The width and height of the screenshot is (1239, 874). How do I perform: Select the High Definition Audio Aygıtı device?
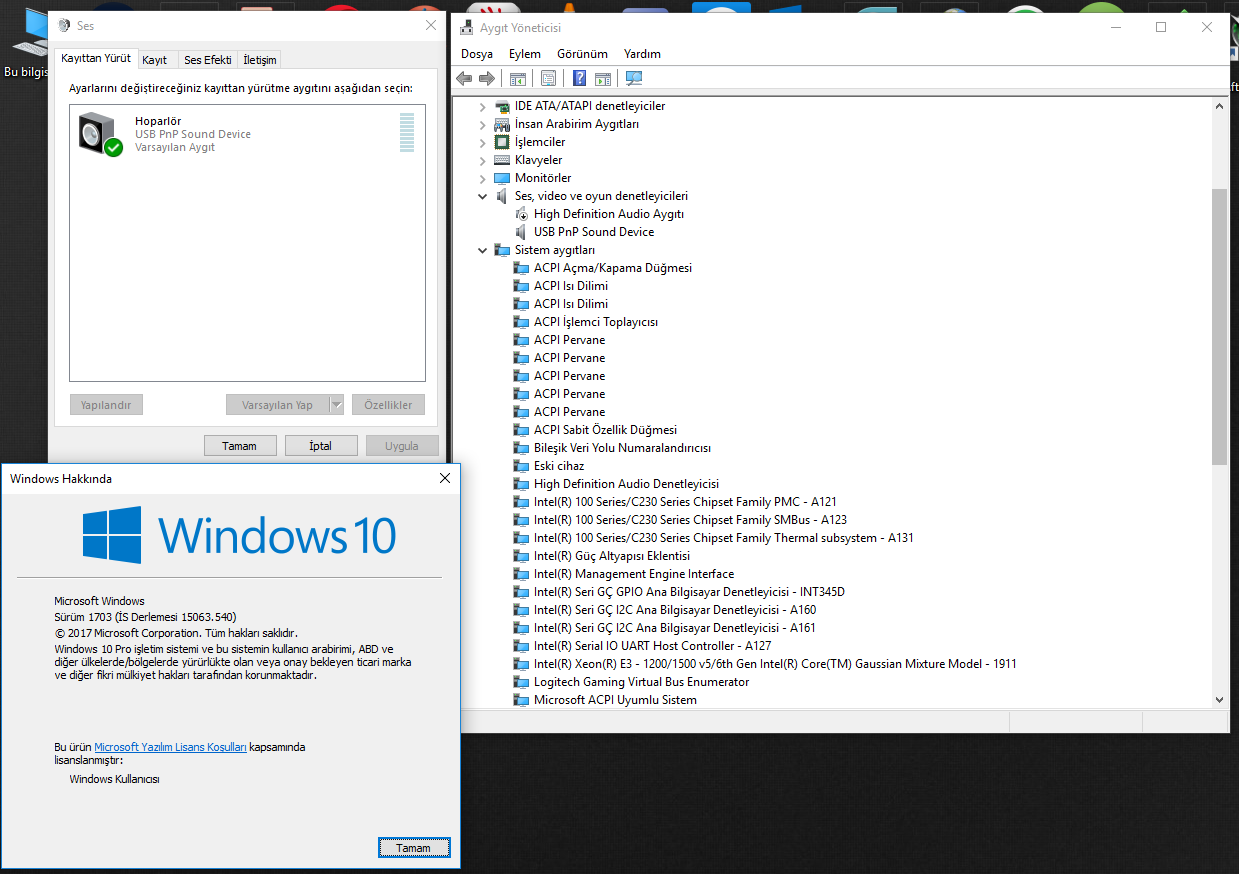pos(608,214)
